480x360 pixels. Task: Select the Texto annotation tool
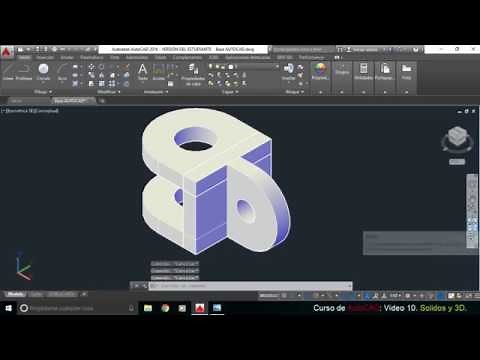(x=143, y=72)
